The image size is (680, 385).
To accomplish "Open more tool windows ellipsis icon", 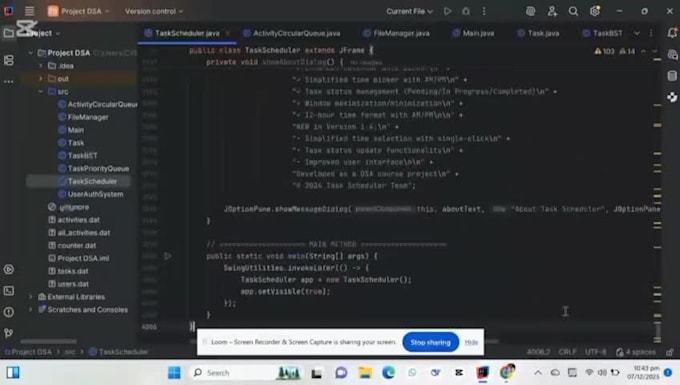I will tap(9, 82).
